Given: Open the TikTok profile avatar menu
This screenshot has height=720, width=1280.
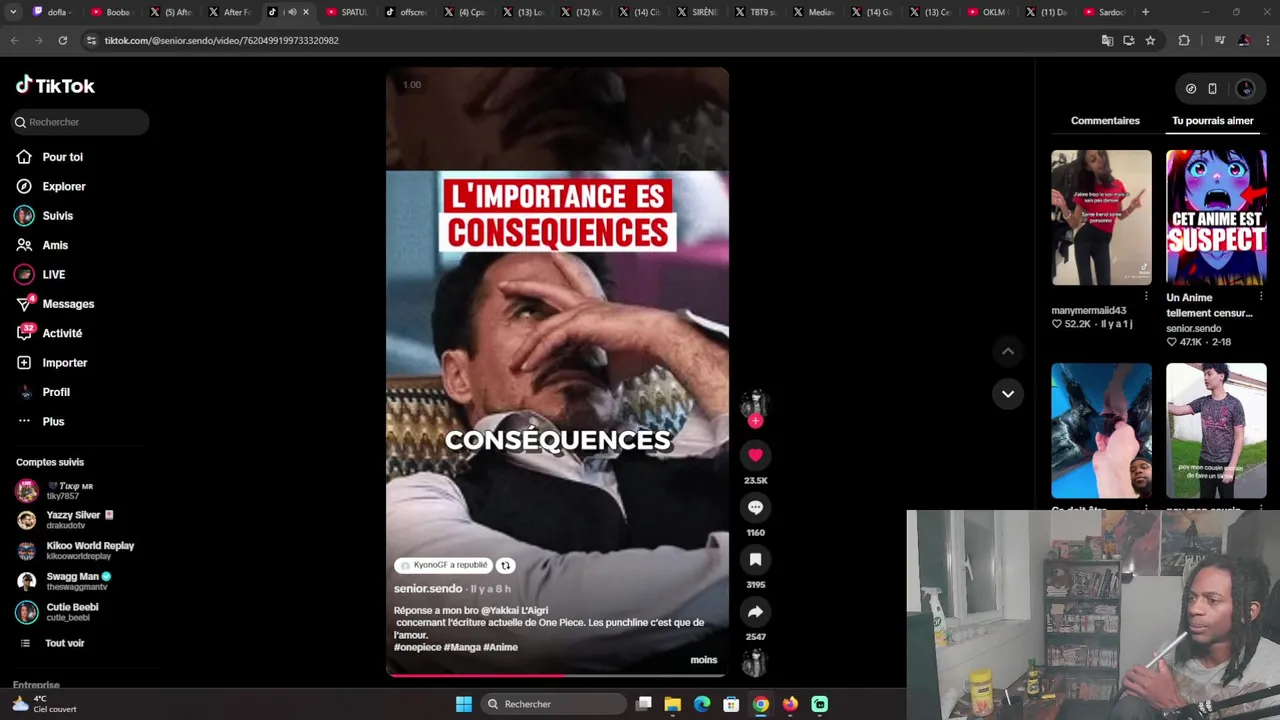Looking at the screenshot, I should tap(1245, 89).
